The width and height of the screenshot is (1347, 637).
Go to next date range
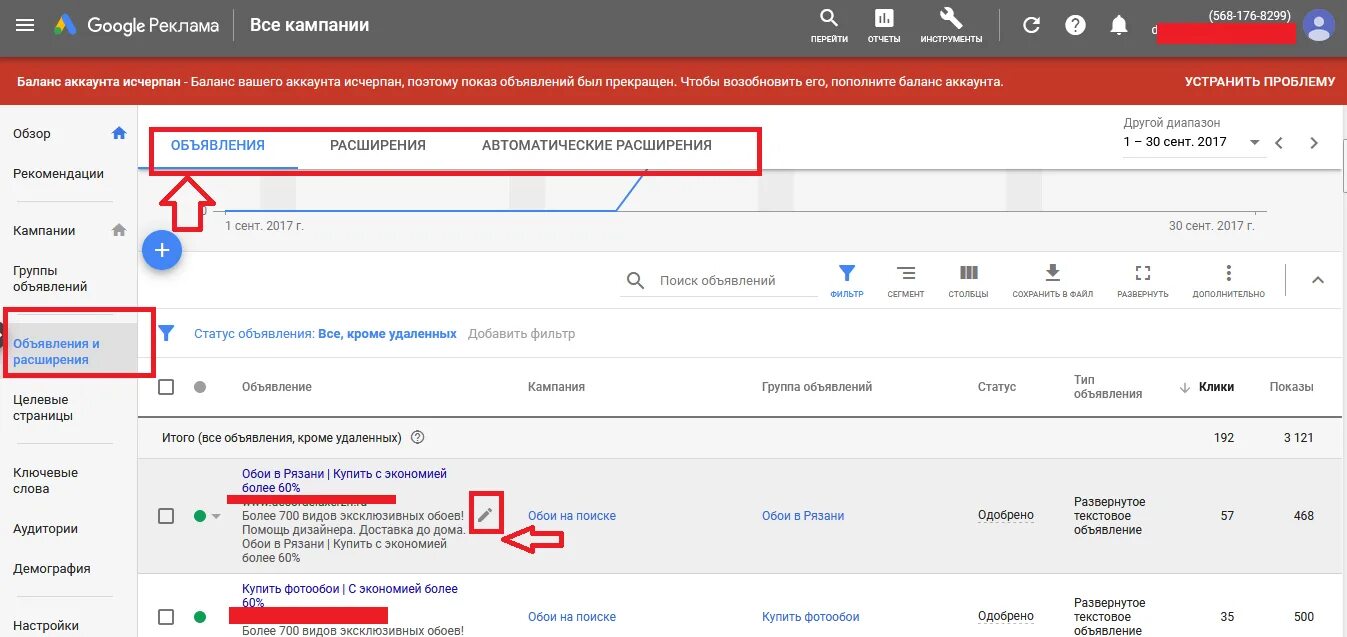[1314, 143]
